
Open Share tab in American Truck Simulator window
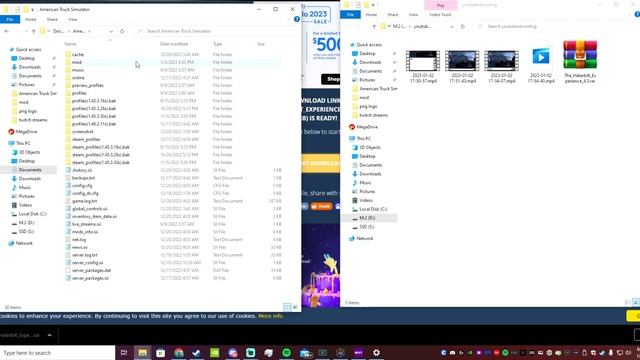point(52,19)
